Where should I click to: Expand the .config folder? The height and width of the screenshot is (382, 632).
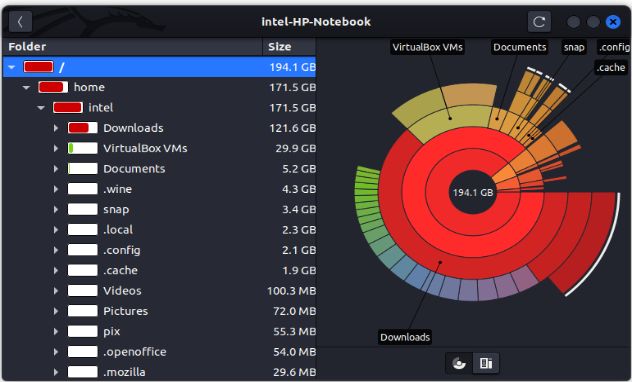pyautogui.click(x=56, y=250)
